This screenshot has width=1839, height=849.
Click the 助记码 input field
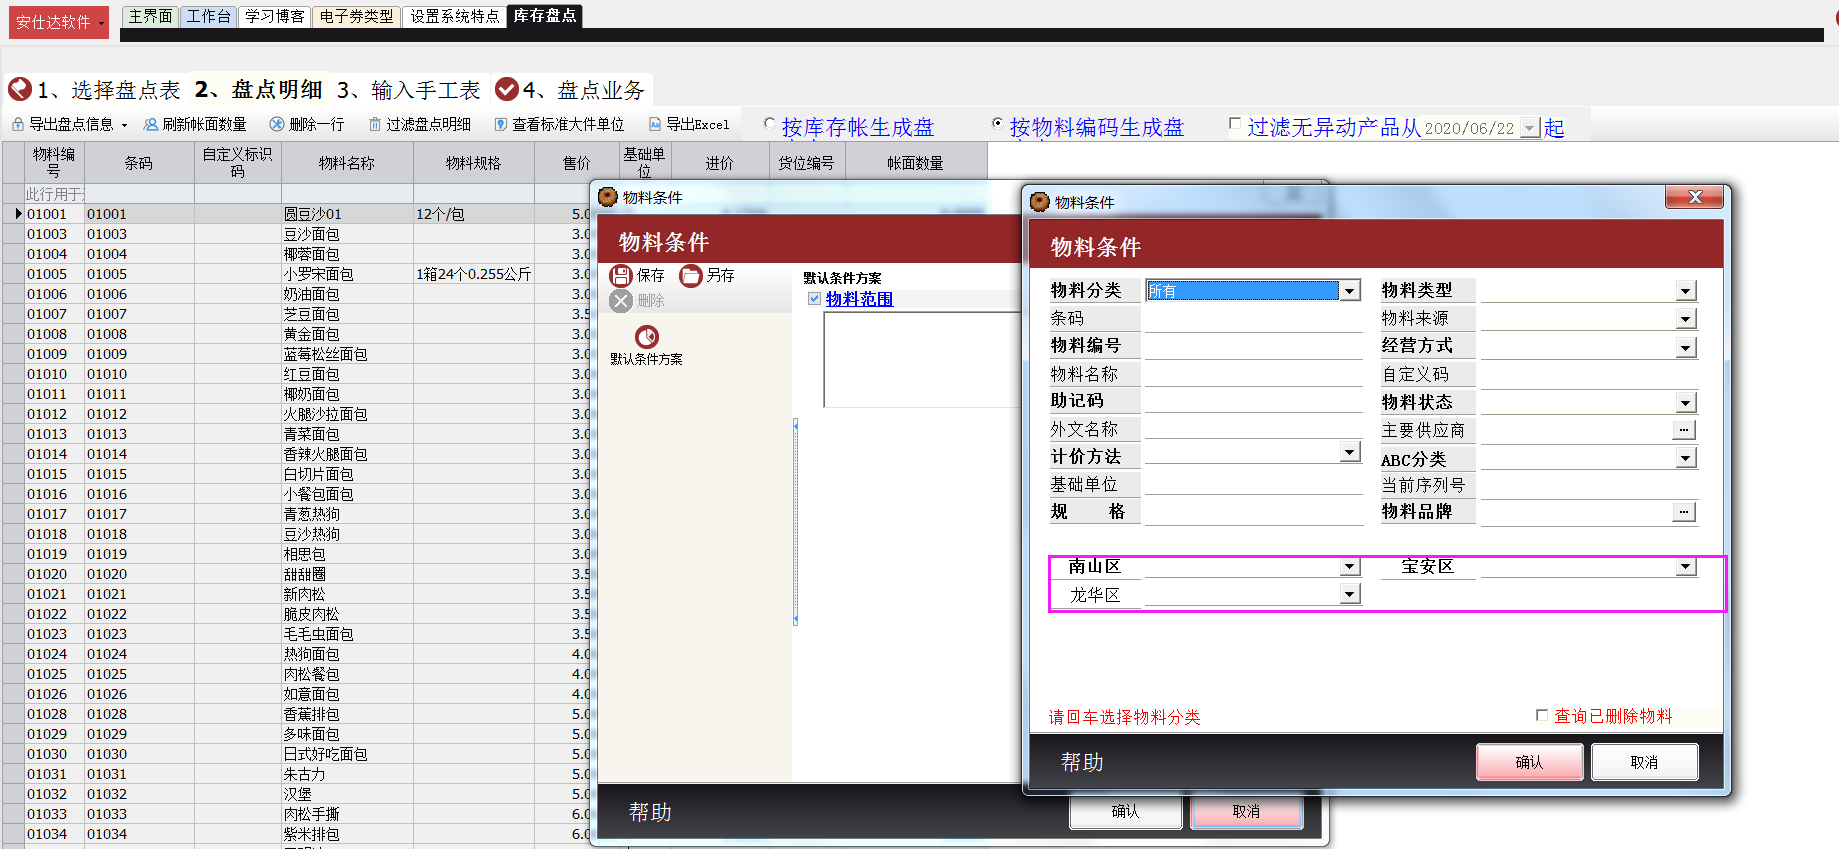coord(1253,401)
